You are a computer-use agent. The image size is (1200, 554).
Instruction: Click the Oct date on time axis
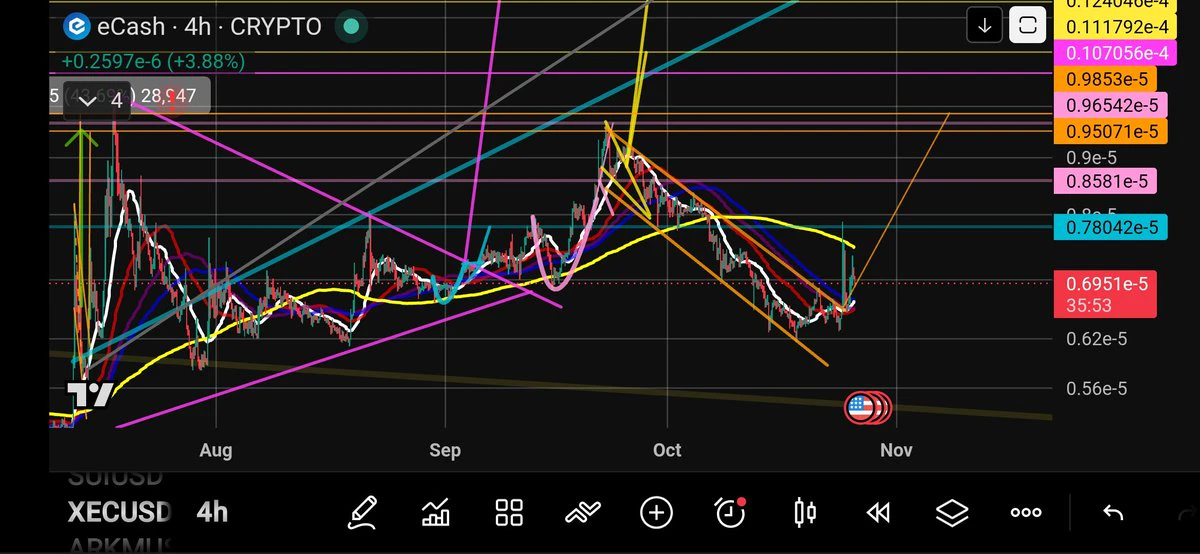pos(667,450)
